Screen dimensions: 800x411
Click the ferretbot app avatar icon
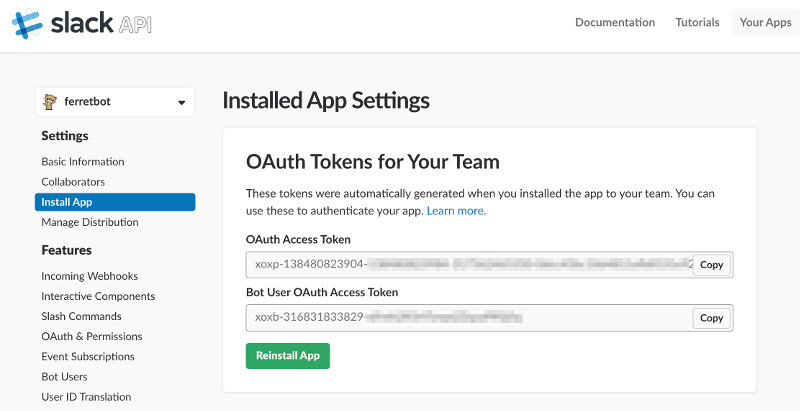[50, 102]
